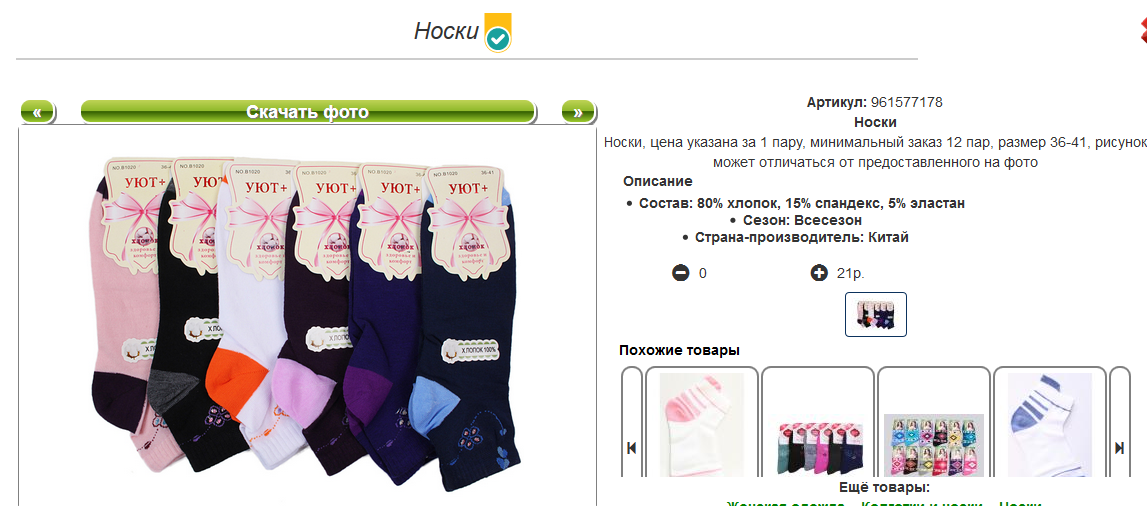Click the plus icon to add a pair

(x=819, y=273)
